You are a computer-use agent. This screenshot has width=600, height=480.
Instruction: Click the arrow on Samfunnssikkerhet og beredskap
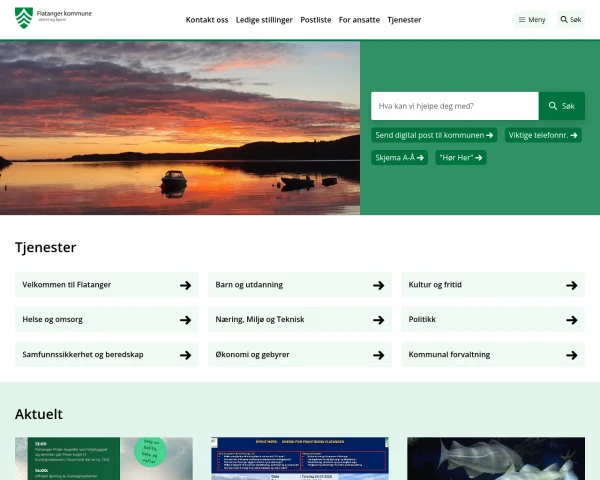click(x=186, y=355)
